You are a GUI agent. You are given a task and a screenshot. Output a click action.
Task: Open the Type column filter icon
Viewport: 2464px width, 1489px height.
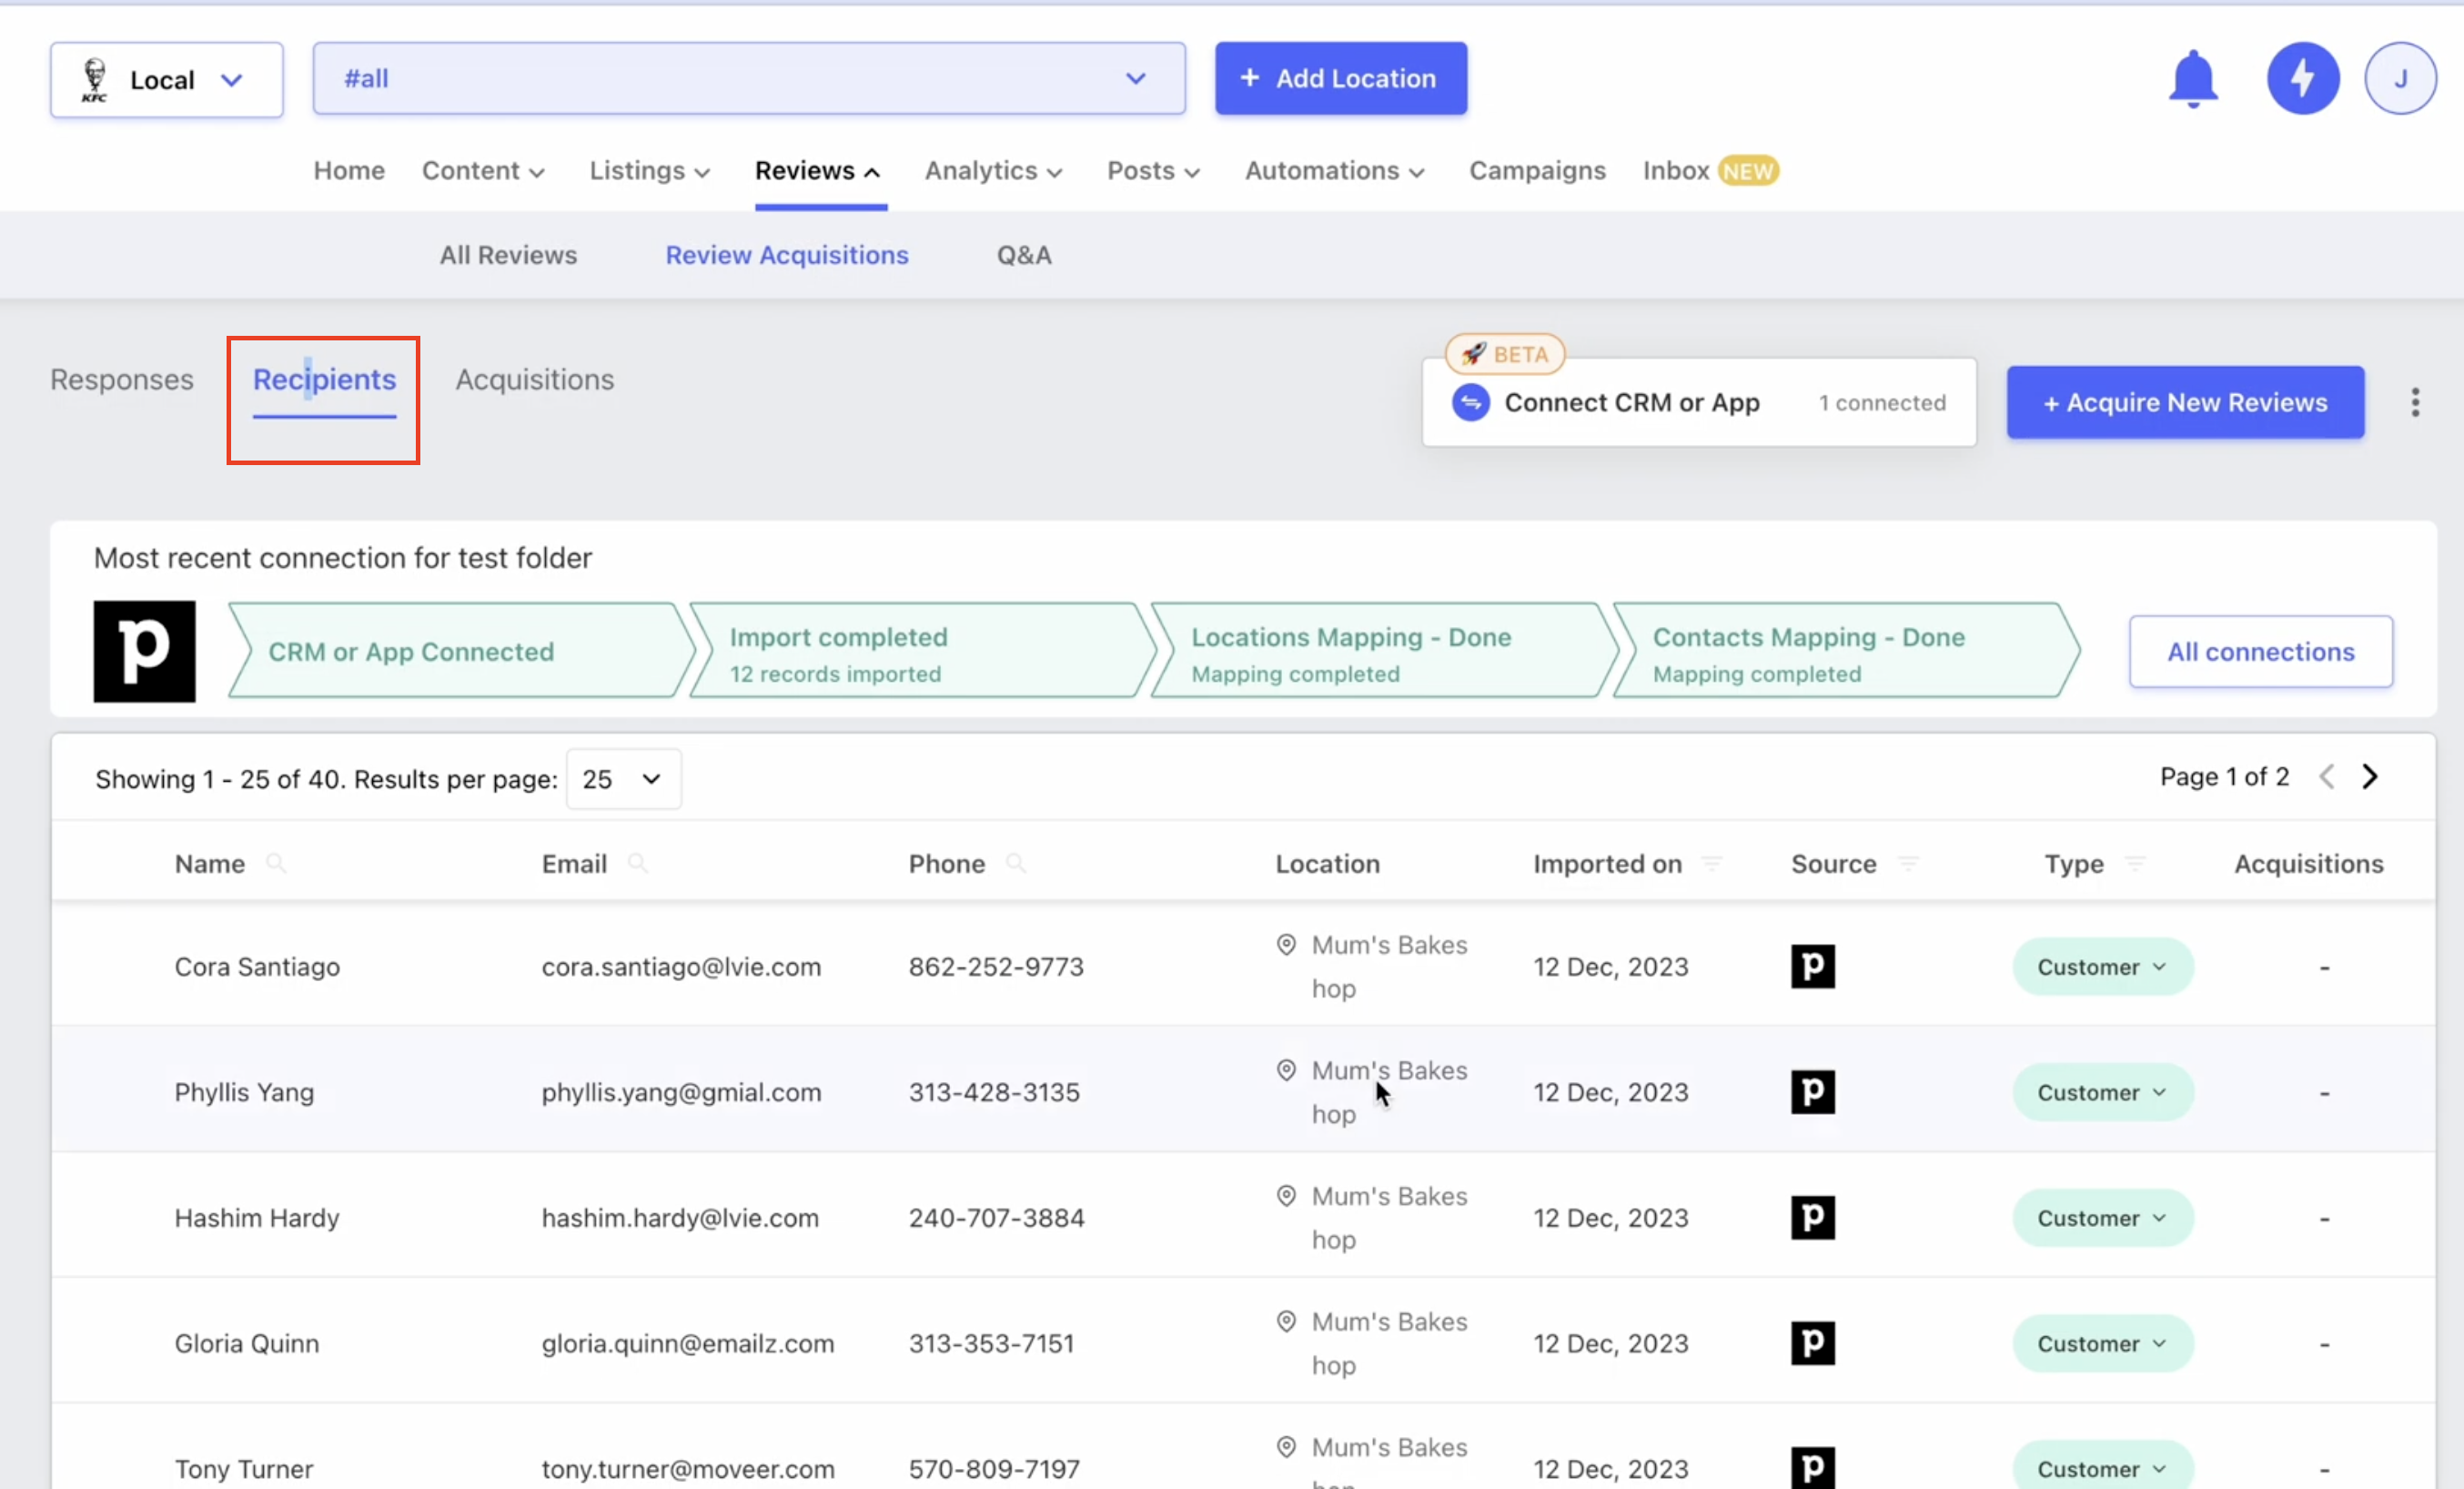(x=2135, y=863)
